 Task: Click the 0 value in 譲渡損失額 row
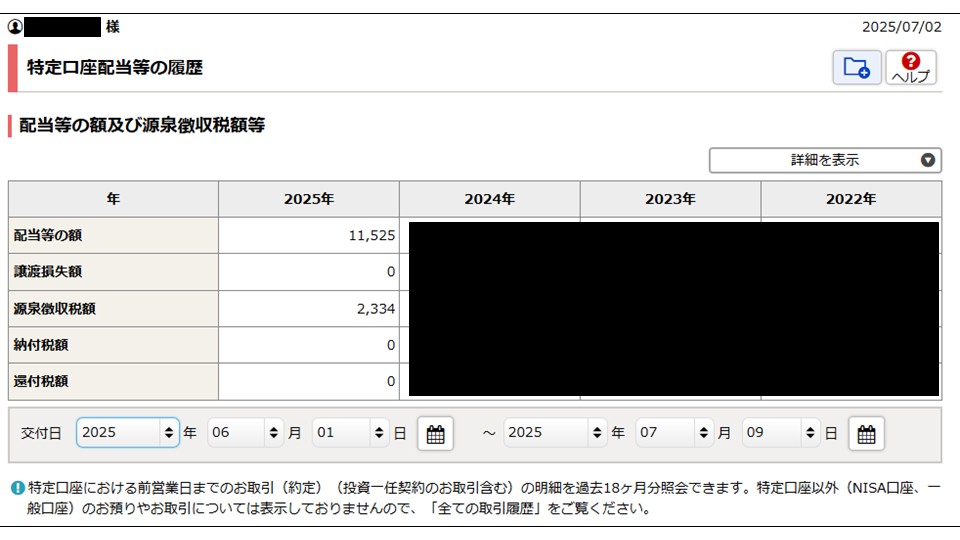(391, 272)
